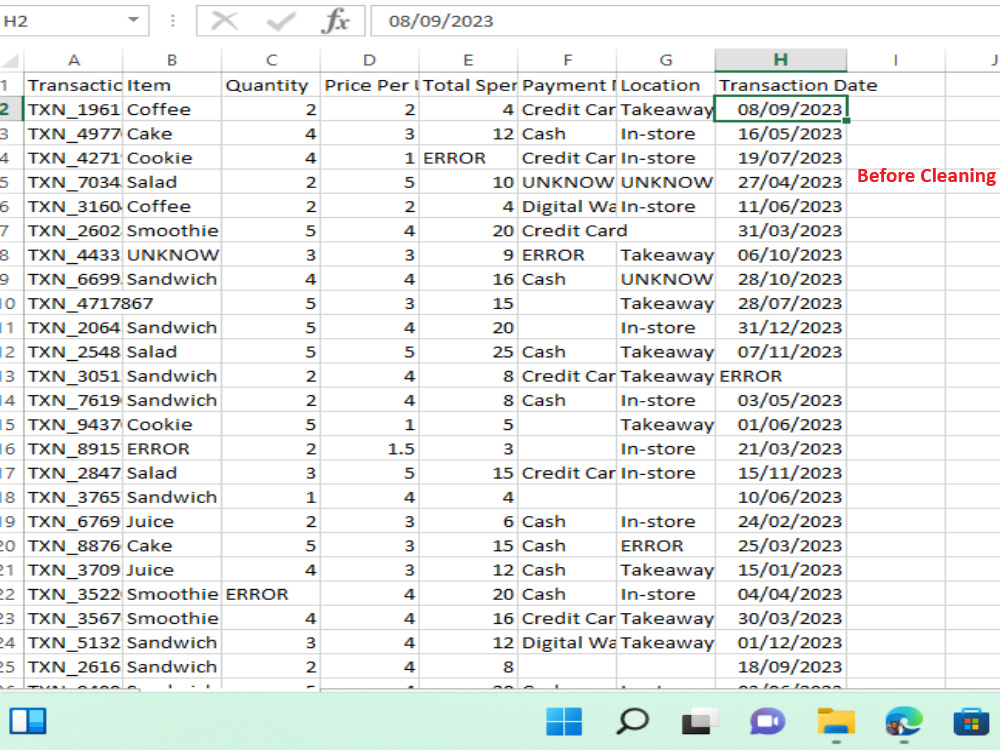The image size is (1000, 750).
Task: Open the Chat (Teams) taskbar icon
Action: [767, 721]
